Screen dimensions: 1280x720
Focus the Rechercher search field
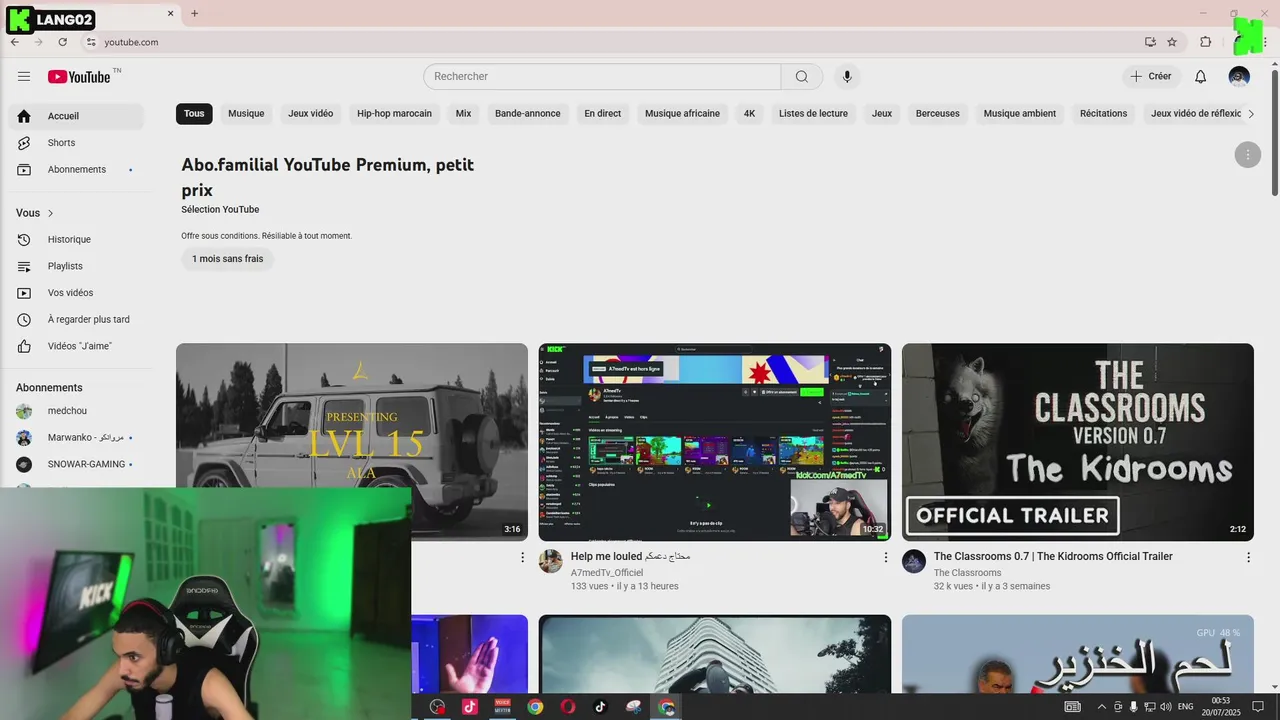click(x=602, y=77)
